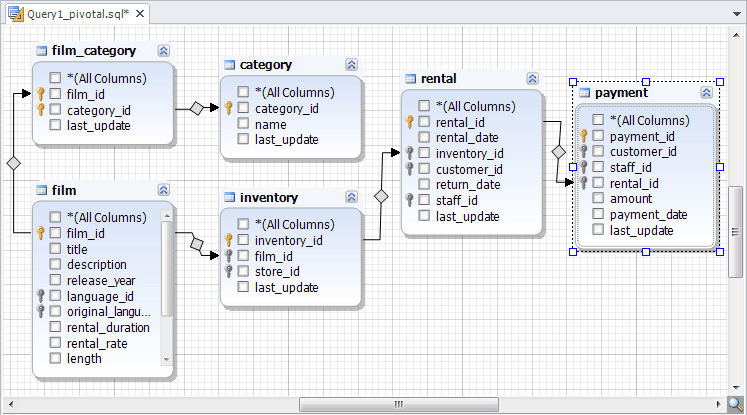Click the foreign key icon beside staff_id in rental
747x415 pixels.
coord(409,200)
